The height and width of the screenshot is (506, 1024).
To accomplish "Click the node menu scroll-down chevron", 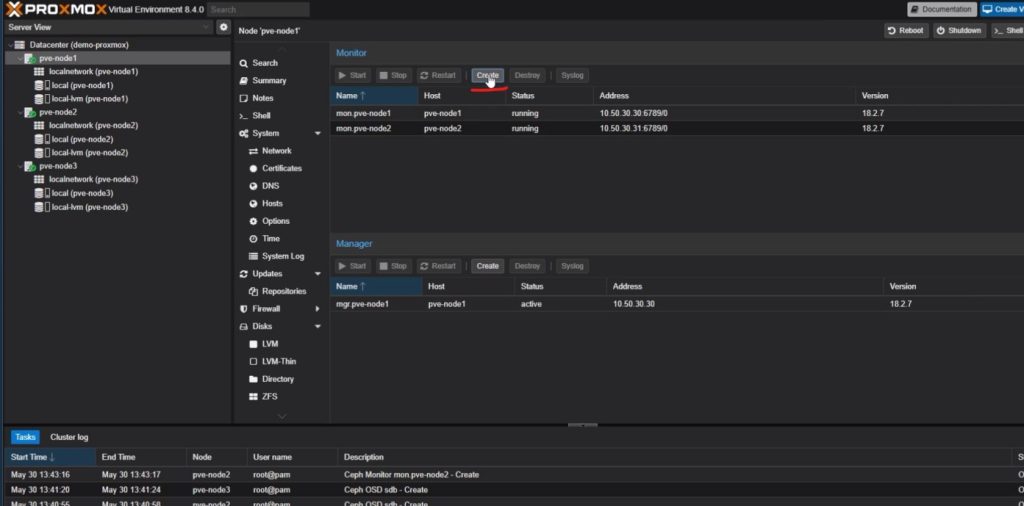I will [281, 416].
